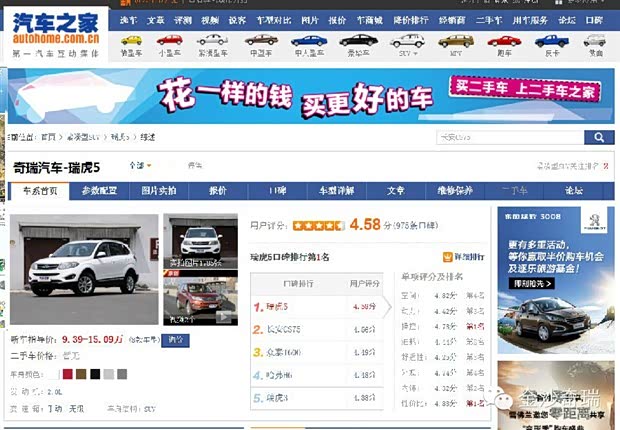Image resolution: width=620 pixels, height=430 pixels.
Task: Open the large white SUV photo
Action: (84, 269)
